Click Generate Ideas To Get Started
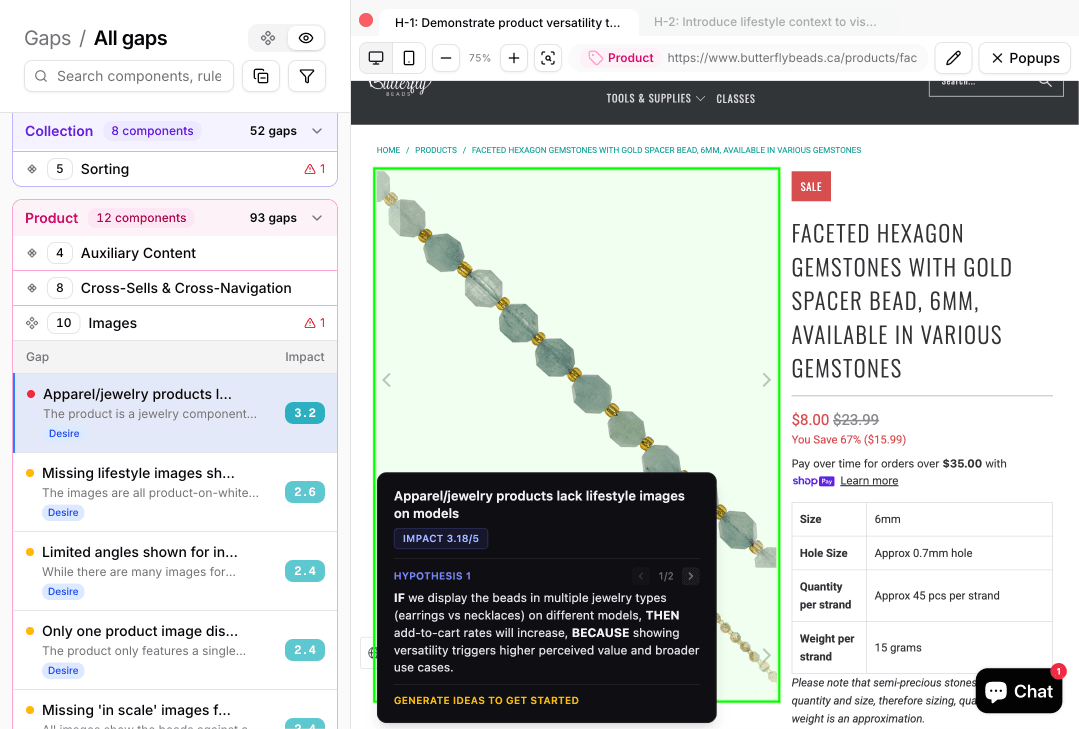1079x729 pixels. coord(487,700)
